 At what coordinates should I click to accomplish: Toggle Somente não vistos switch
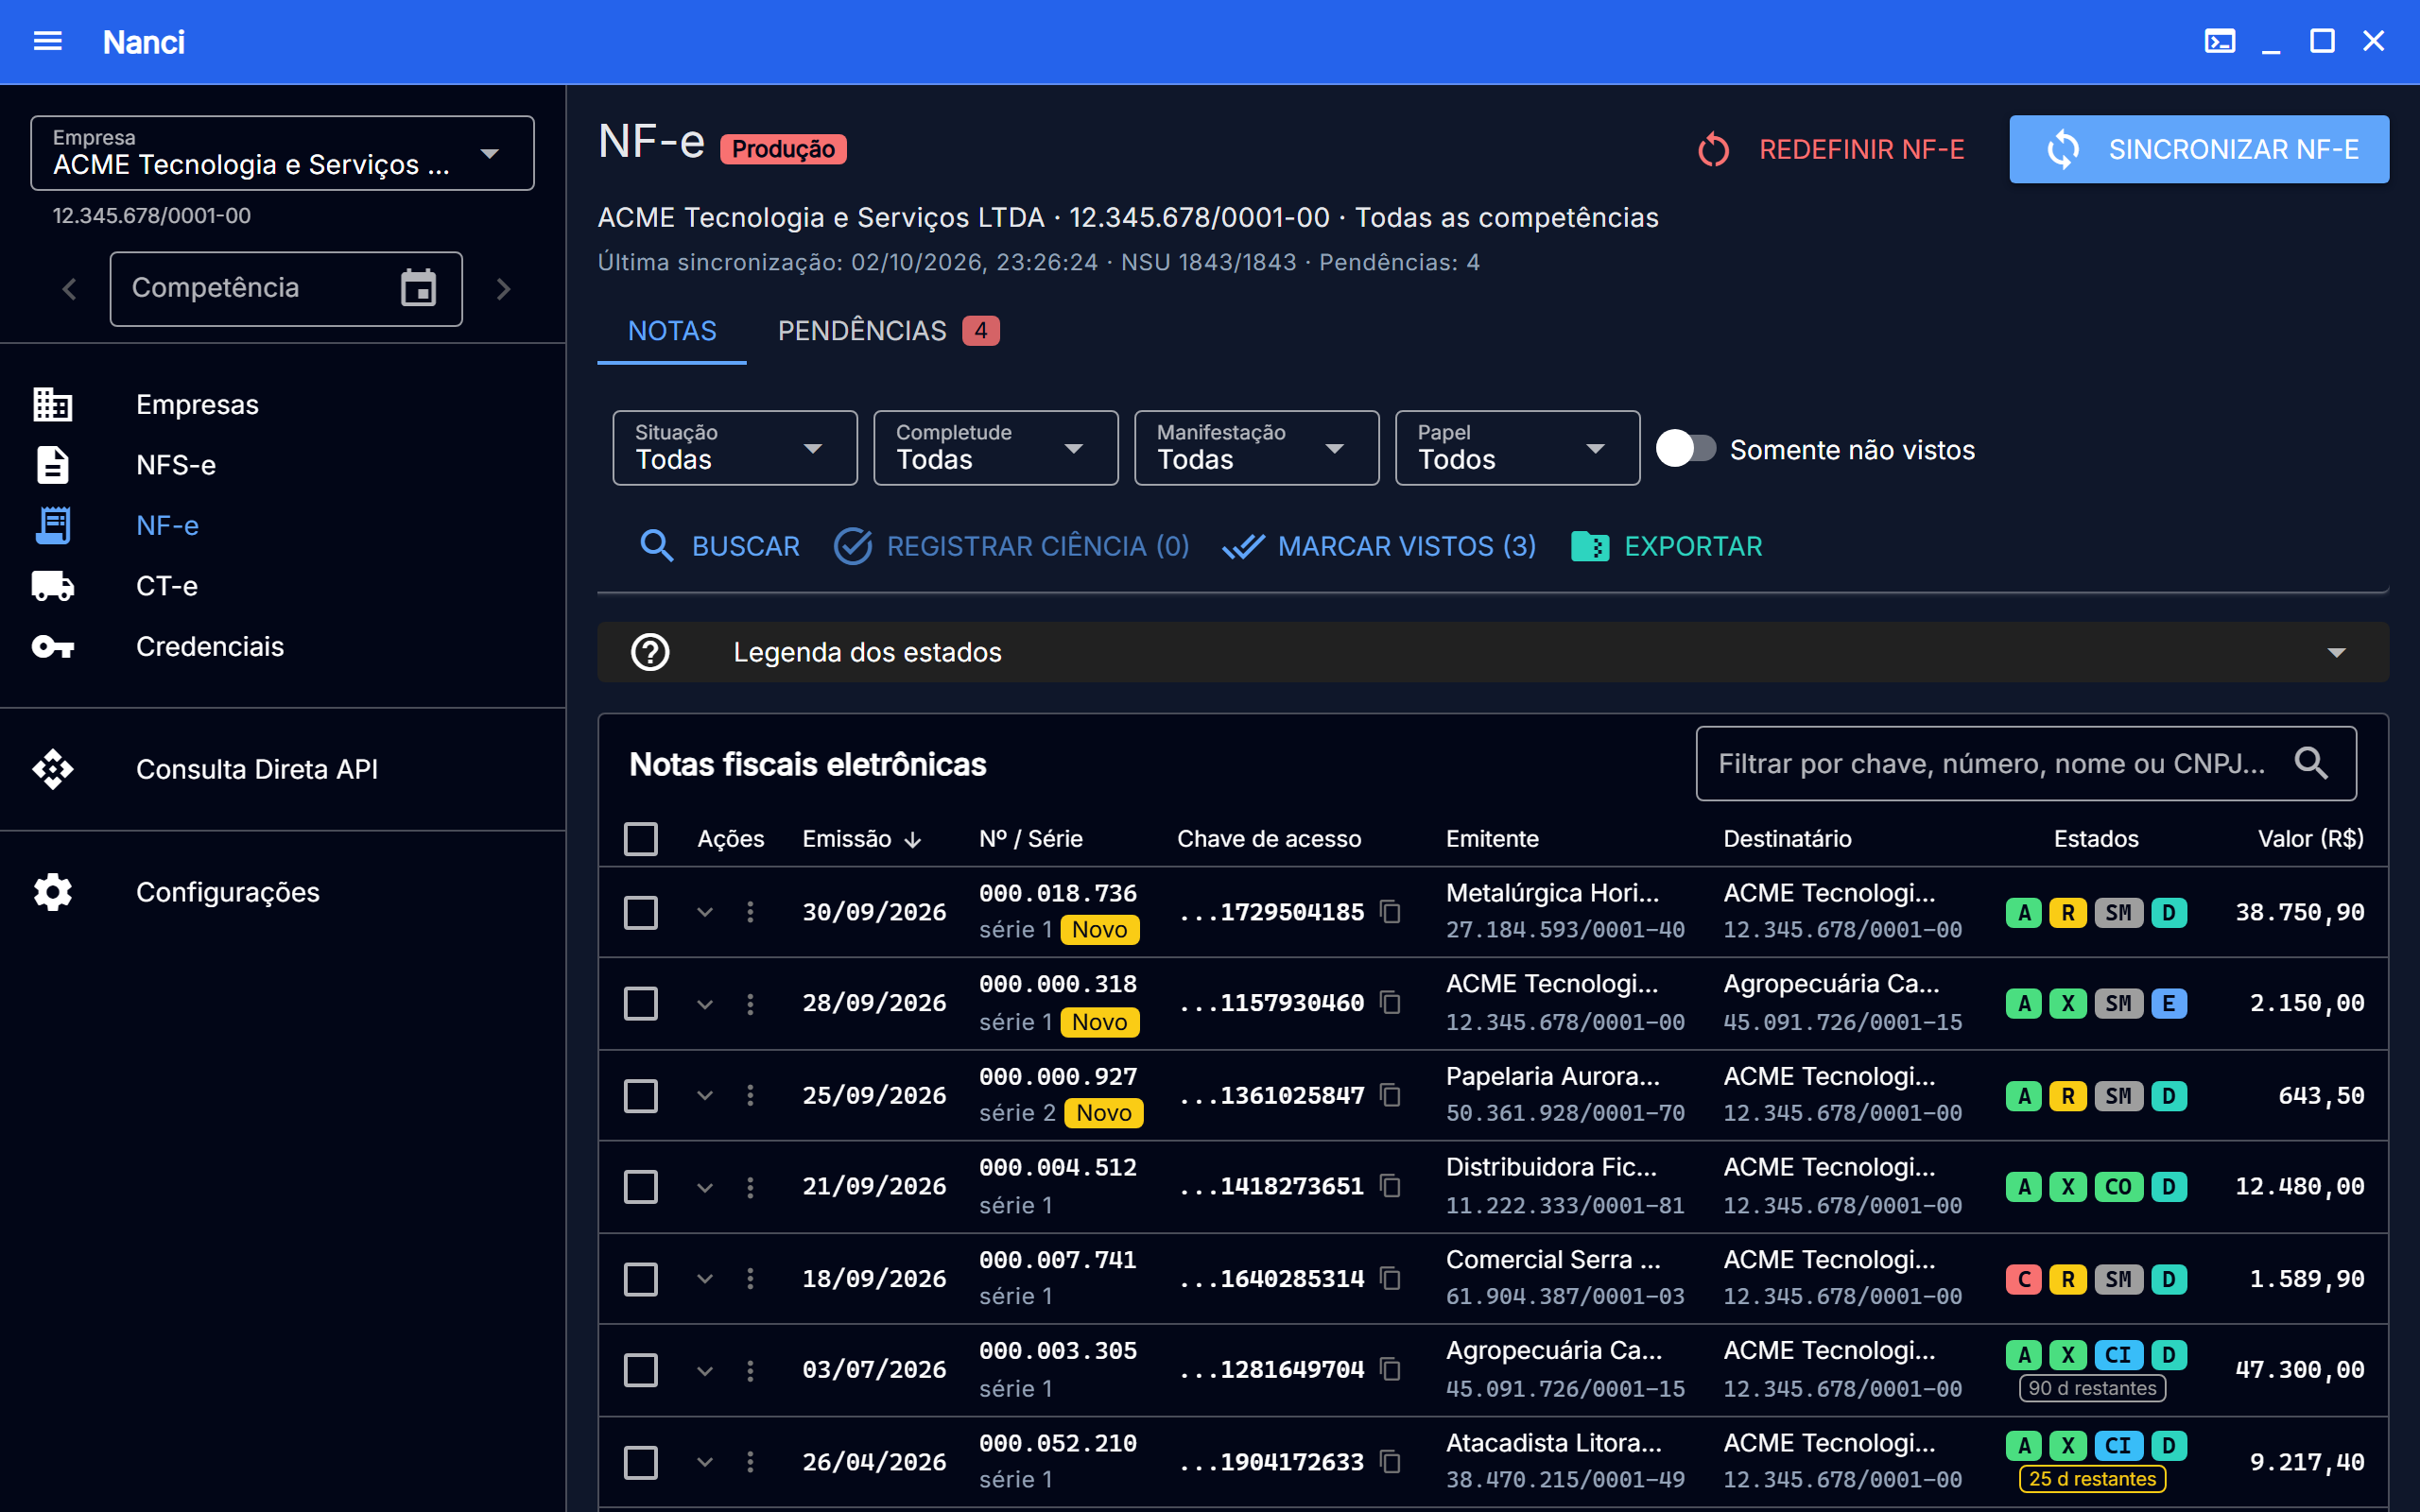(1686, 449)
